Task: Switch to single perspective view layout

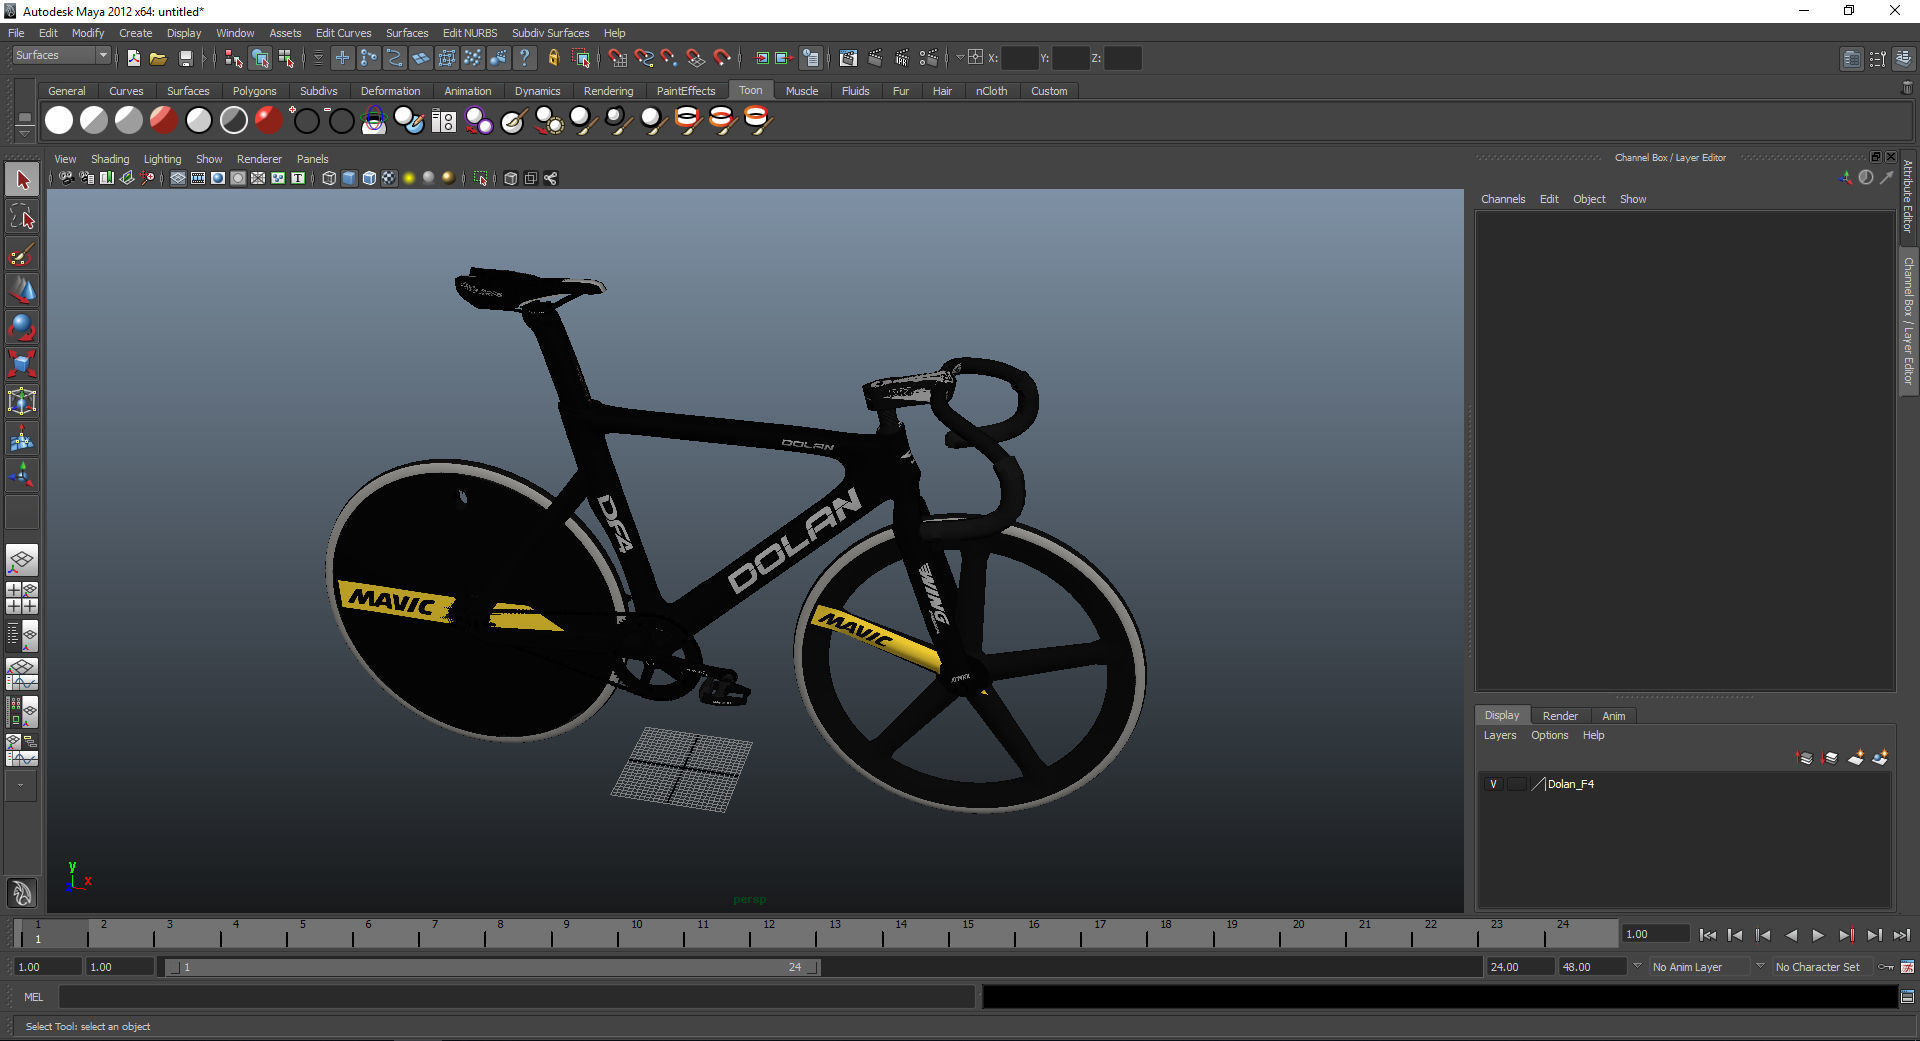Action: [22, 560]
